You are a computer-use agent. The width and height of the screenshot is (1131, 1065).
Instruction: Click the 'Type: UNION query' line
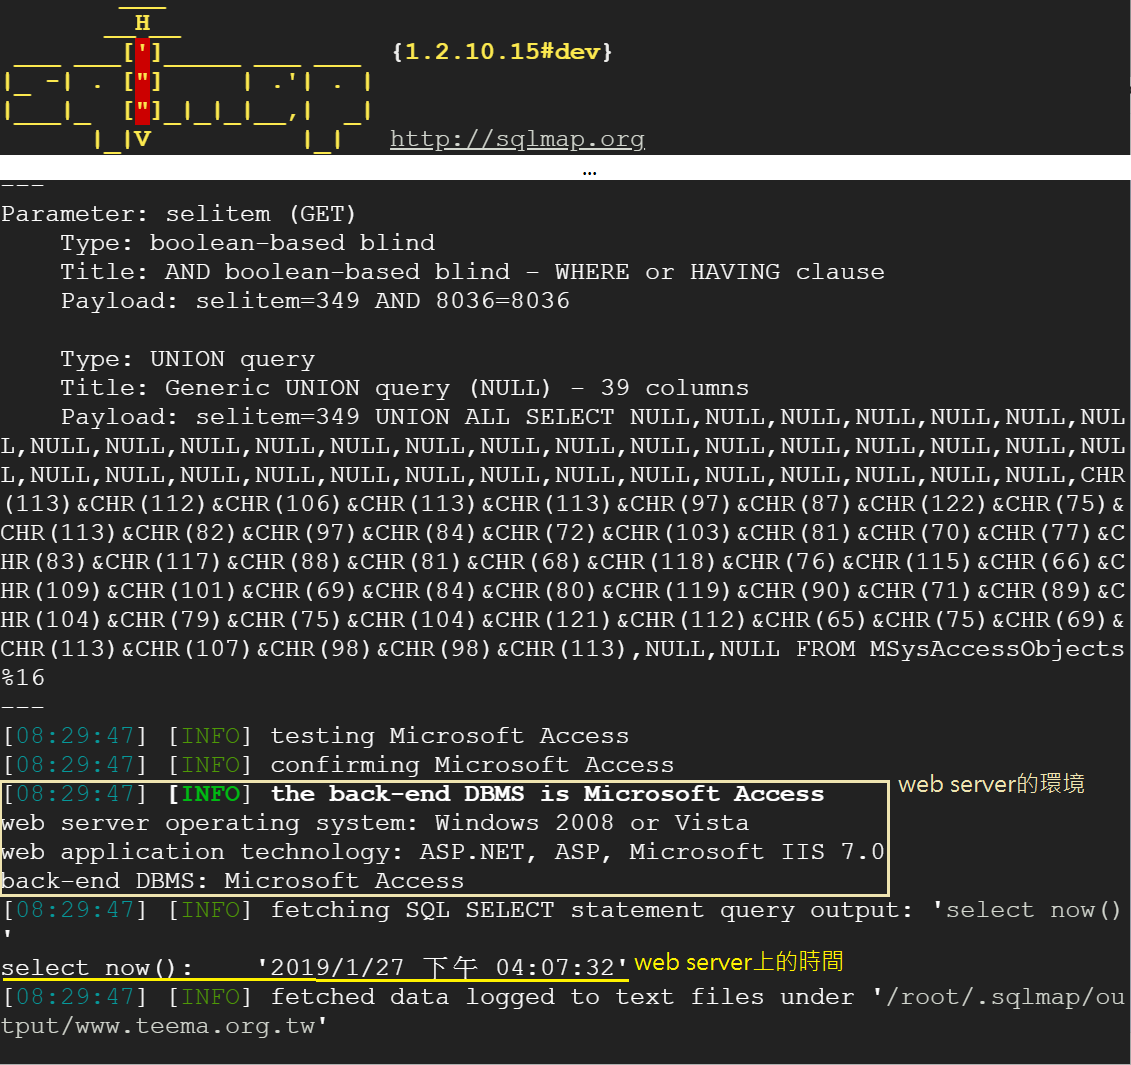tap(188, 359)
